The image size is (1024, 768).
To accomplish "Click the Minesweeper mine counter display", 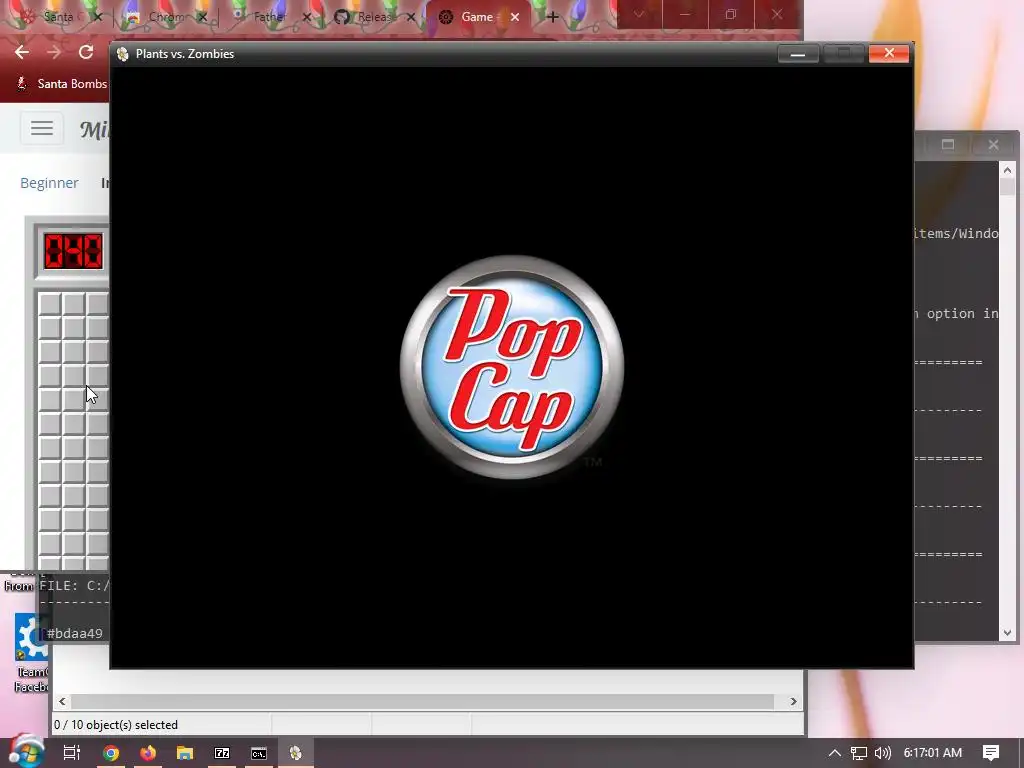I will pyautogui.click(x=73, y=251).
